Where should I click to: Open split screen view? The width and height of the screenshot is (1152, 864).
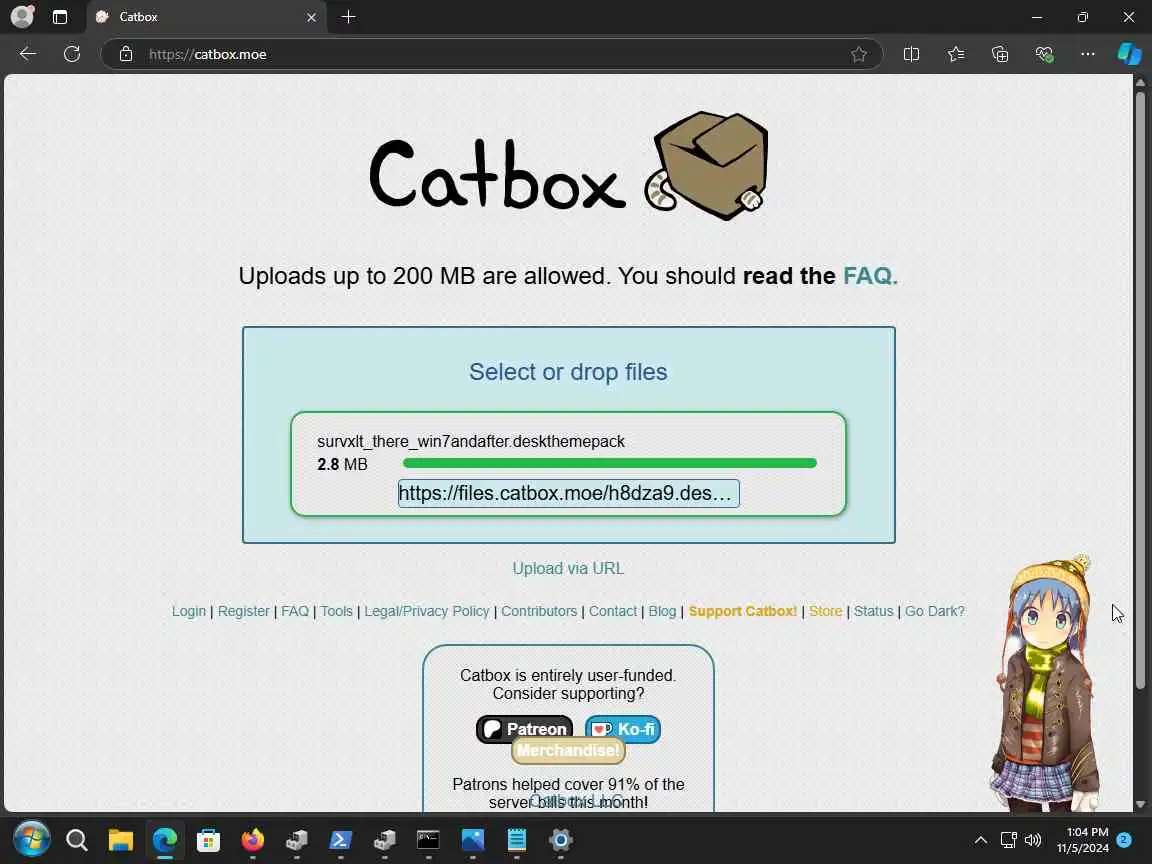[911, 54]
